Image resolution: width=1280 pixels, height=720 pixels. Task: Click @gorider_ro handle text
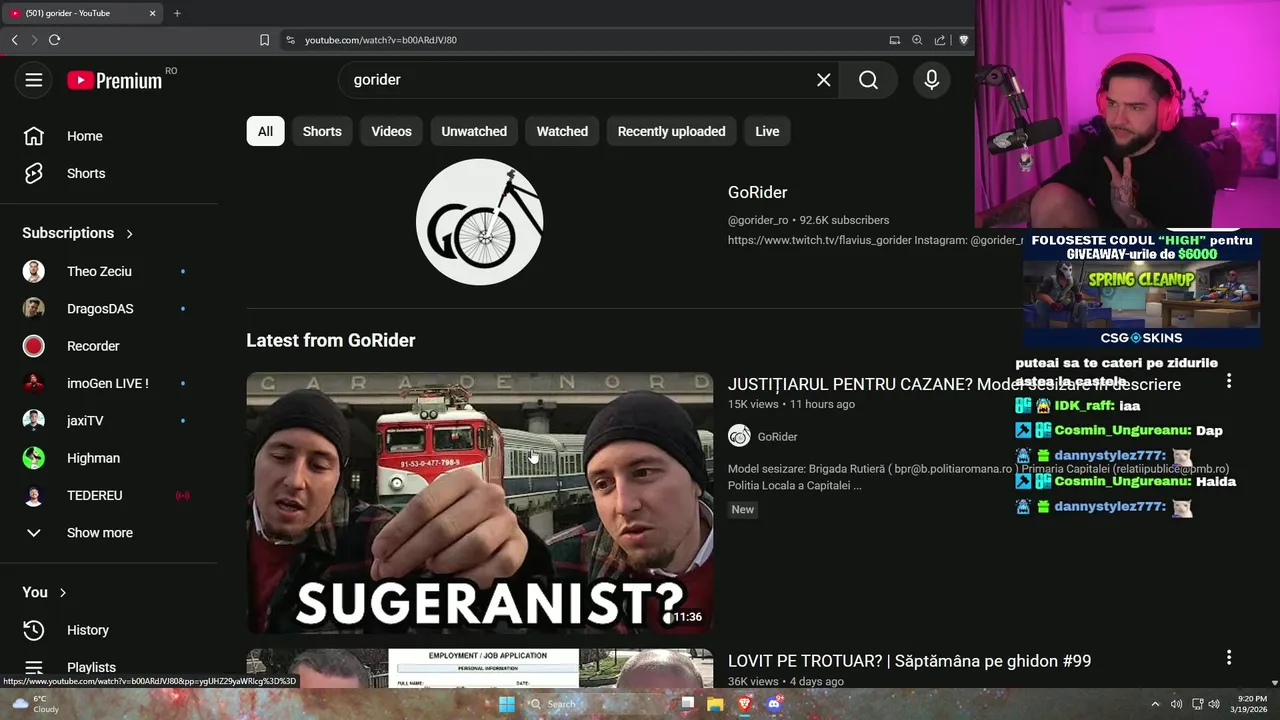coord(758,220)
